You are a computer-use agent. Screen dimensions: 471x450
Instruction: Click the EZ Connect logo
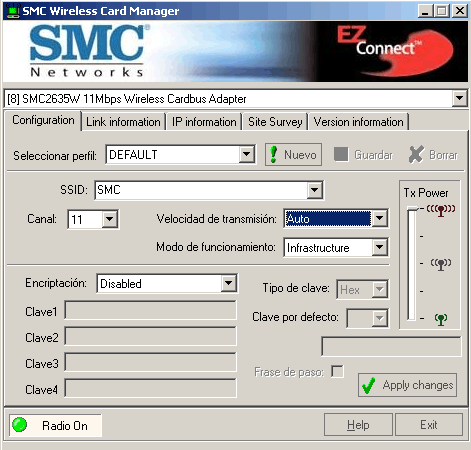tap(396, 50)
